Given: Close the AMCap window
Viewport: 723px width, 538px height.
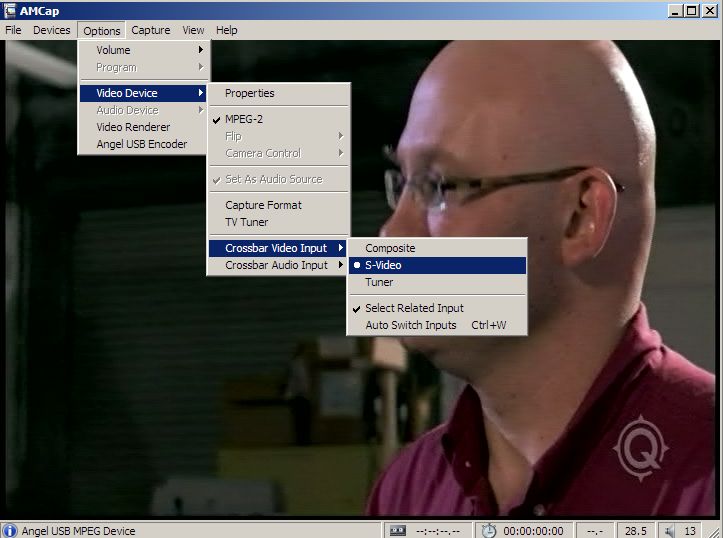Looking at the screenshot, I should coord(709,11).
